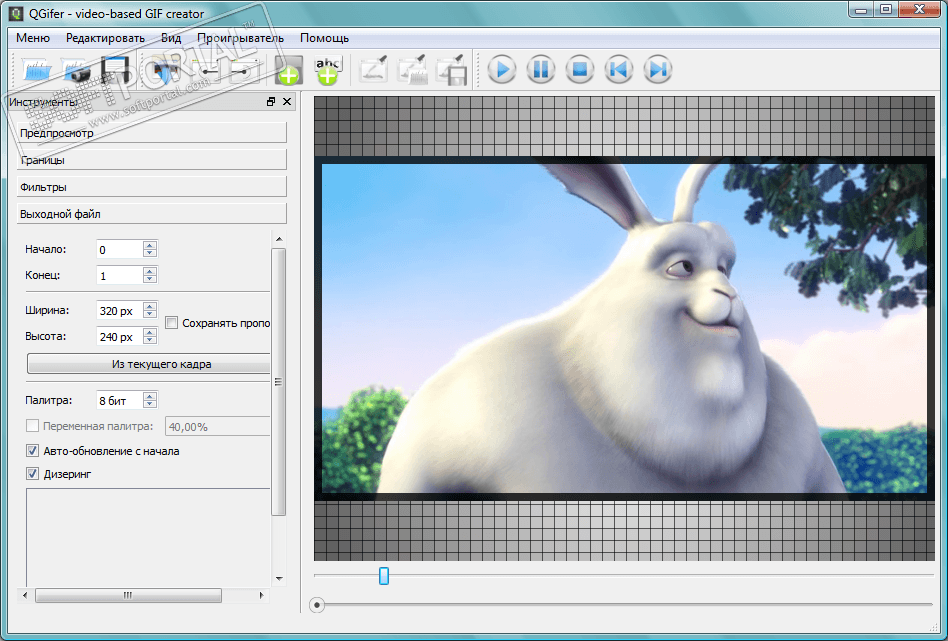
Task: Click the floppy disk save icon
Action: [x=116, y=70]
